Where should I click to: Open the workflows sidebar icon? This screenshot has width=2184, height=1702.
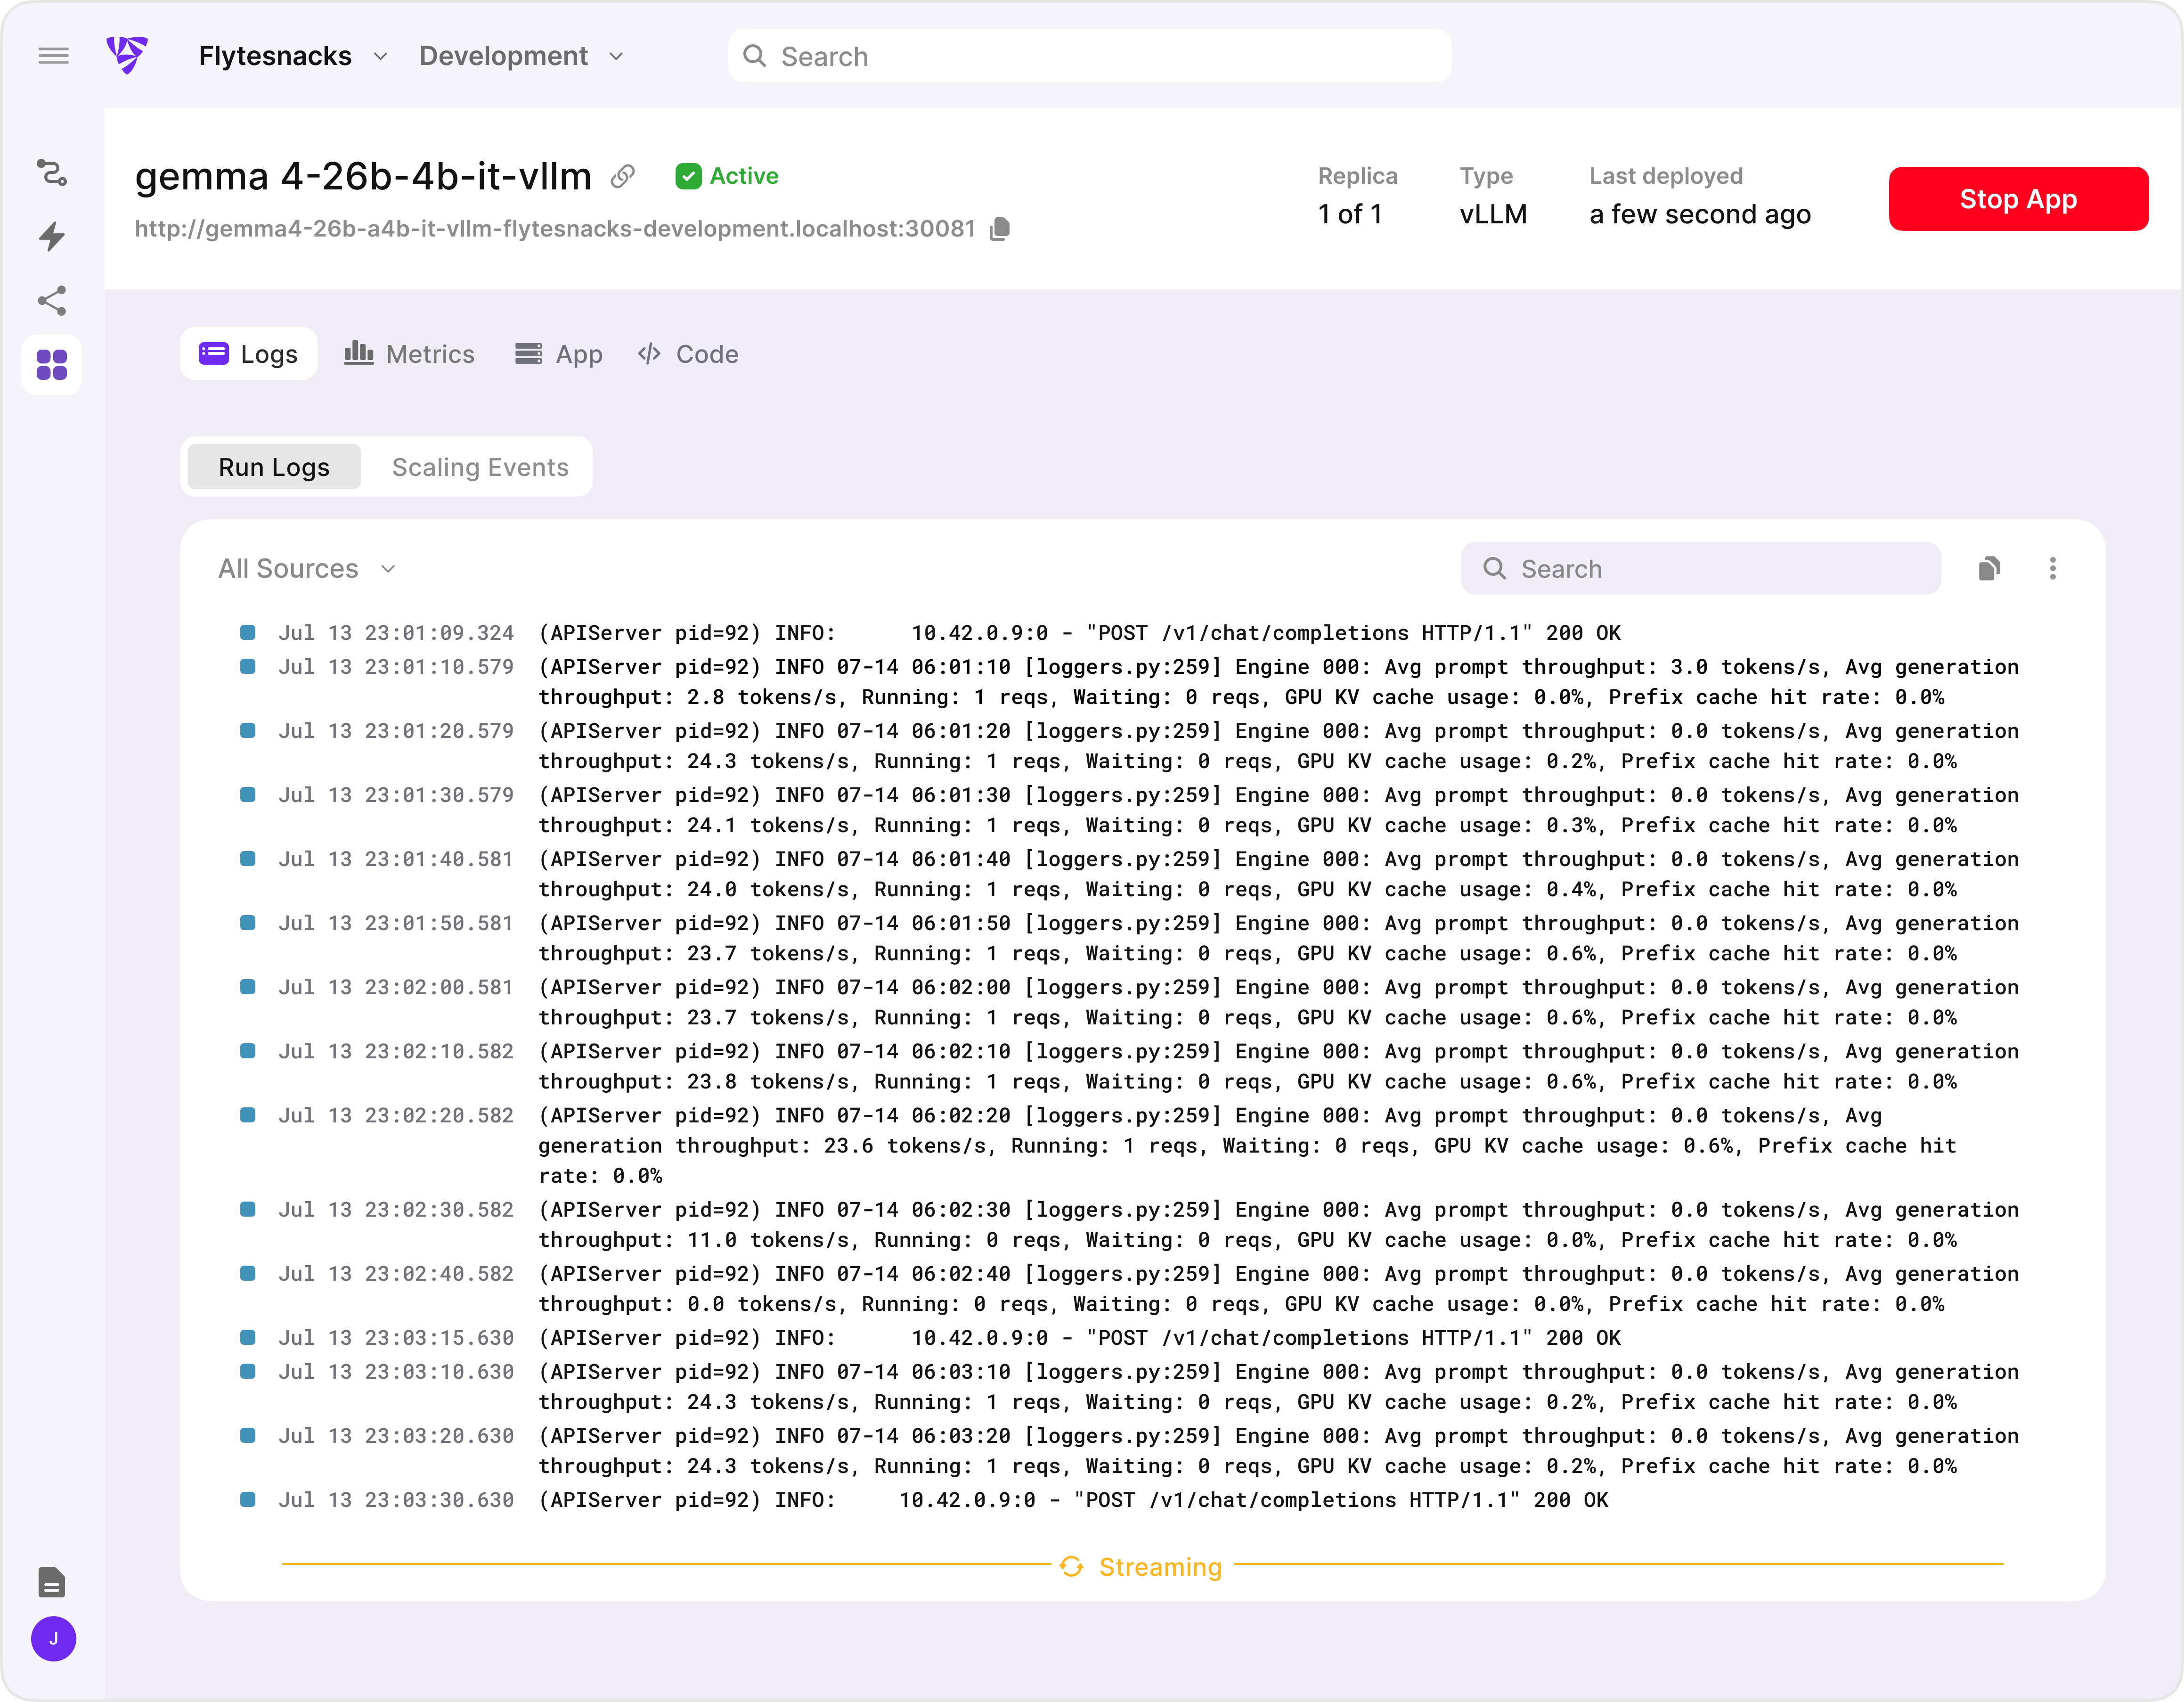pos(52,173)
